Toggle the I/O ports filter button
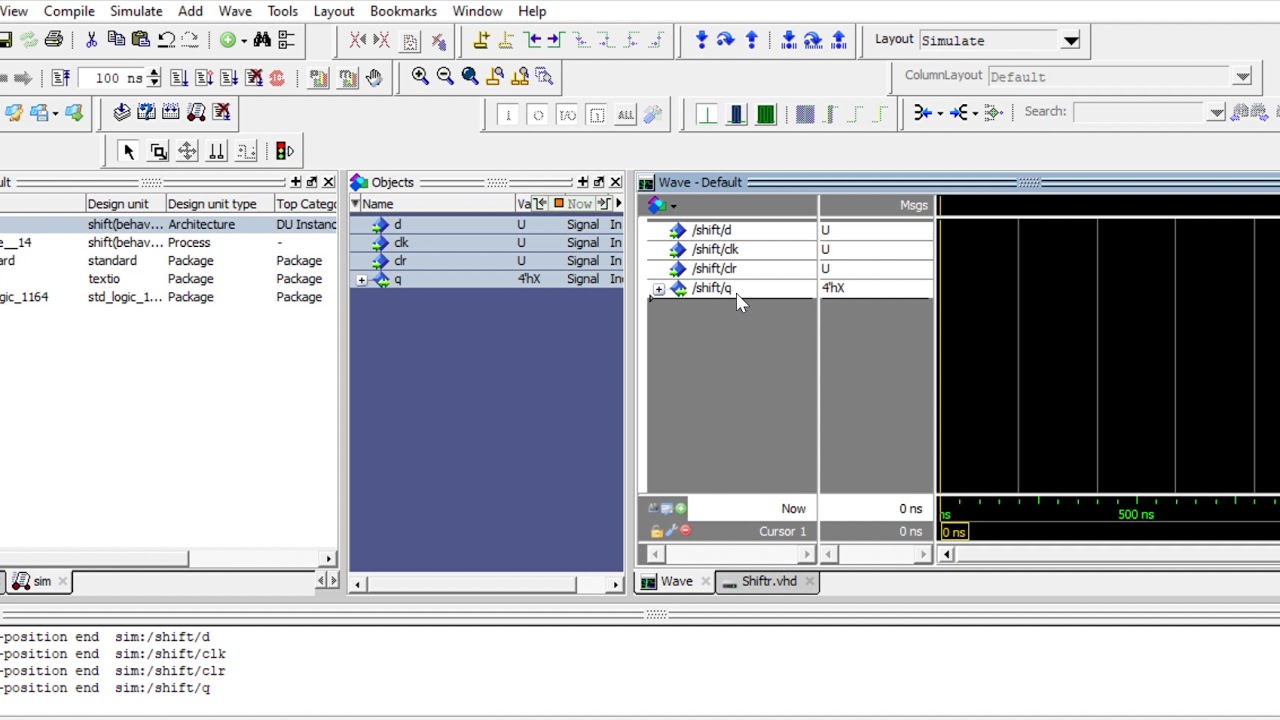Screen dimensions: 1280x720 567,115
